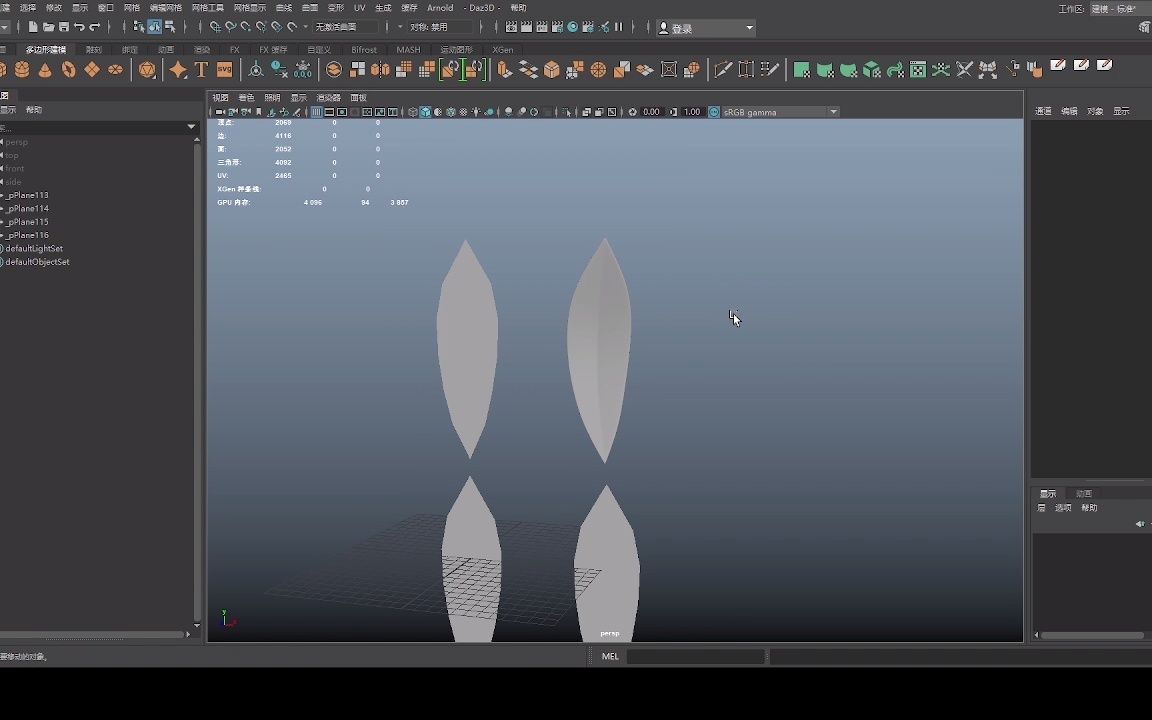Screen dimensions: 1152x720
Task: Insert a polygon torus from shelf
Action: (68, 70)
